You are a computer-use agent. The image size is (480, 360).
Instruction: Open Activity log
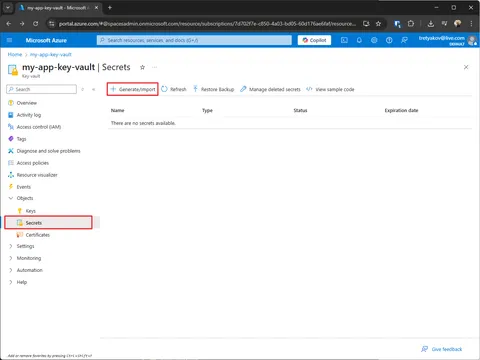coord(24,115)
